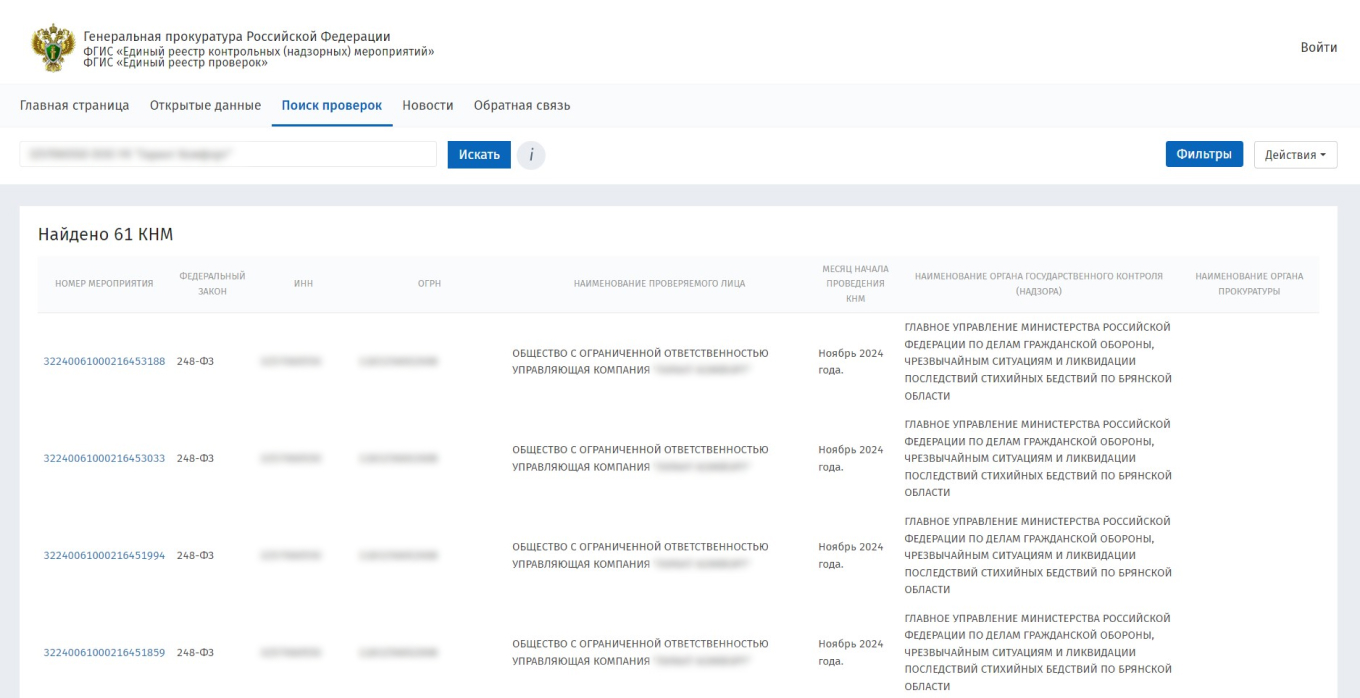The image size is (1360, 698).
Task: Open inspection 32240061000216451994
Action: tap(104, 555)
